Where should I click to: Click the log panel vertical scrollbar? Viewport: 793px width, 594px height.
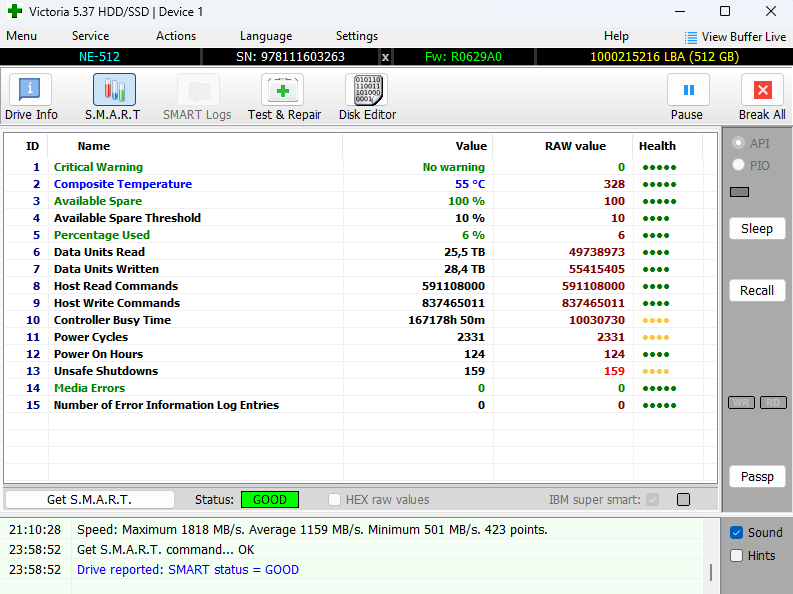coord(711,571)
